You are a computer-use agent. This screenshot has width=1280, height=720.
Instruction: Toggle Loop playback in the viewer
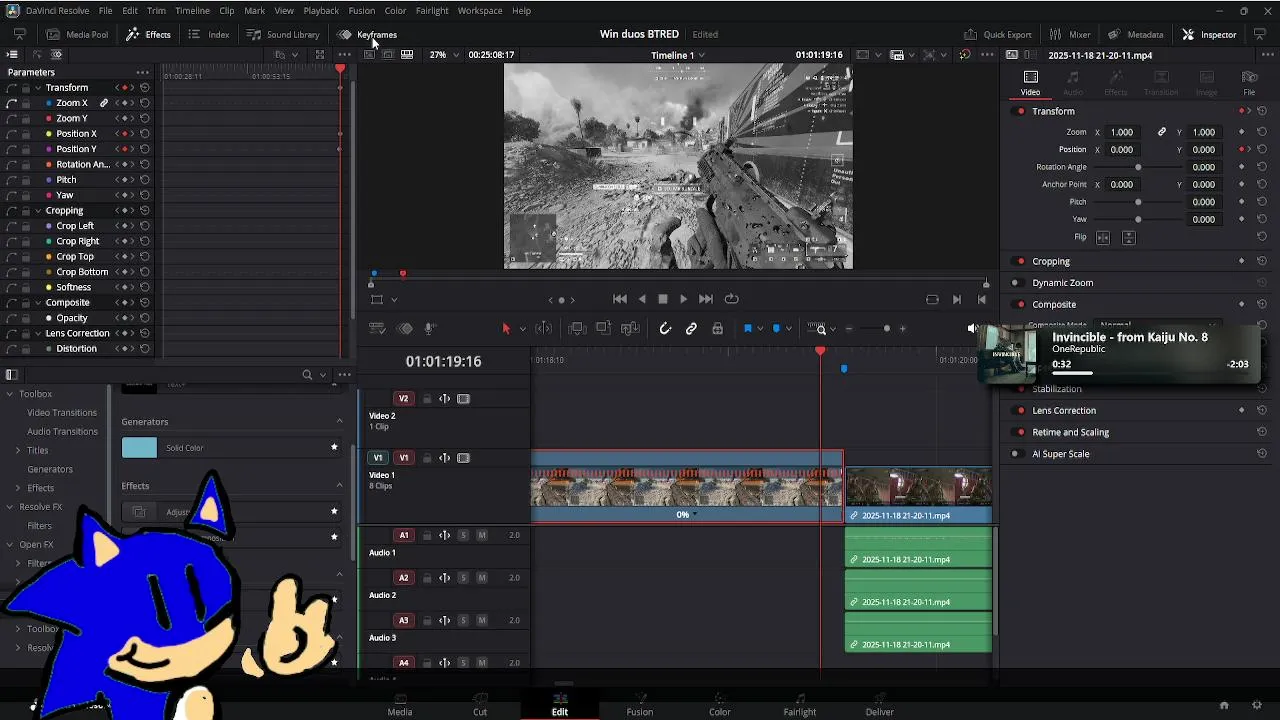pyautogui.click(x=732, y=299)
